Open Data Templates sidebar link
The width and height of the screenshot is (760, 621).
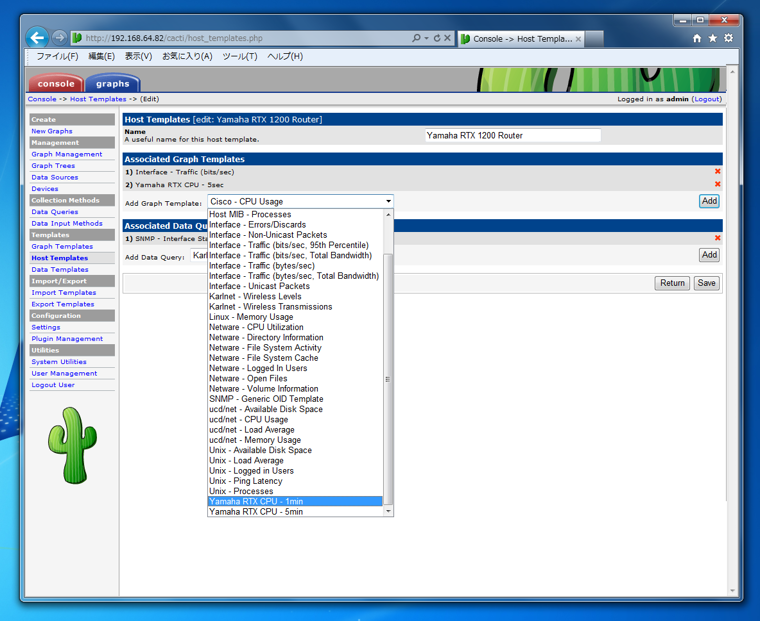pos(60,270)
